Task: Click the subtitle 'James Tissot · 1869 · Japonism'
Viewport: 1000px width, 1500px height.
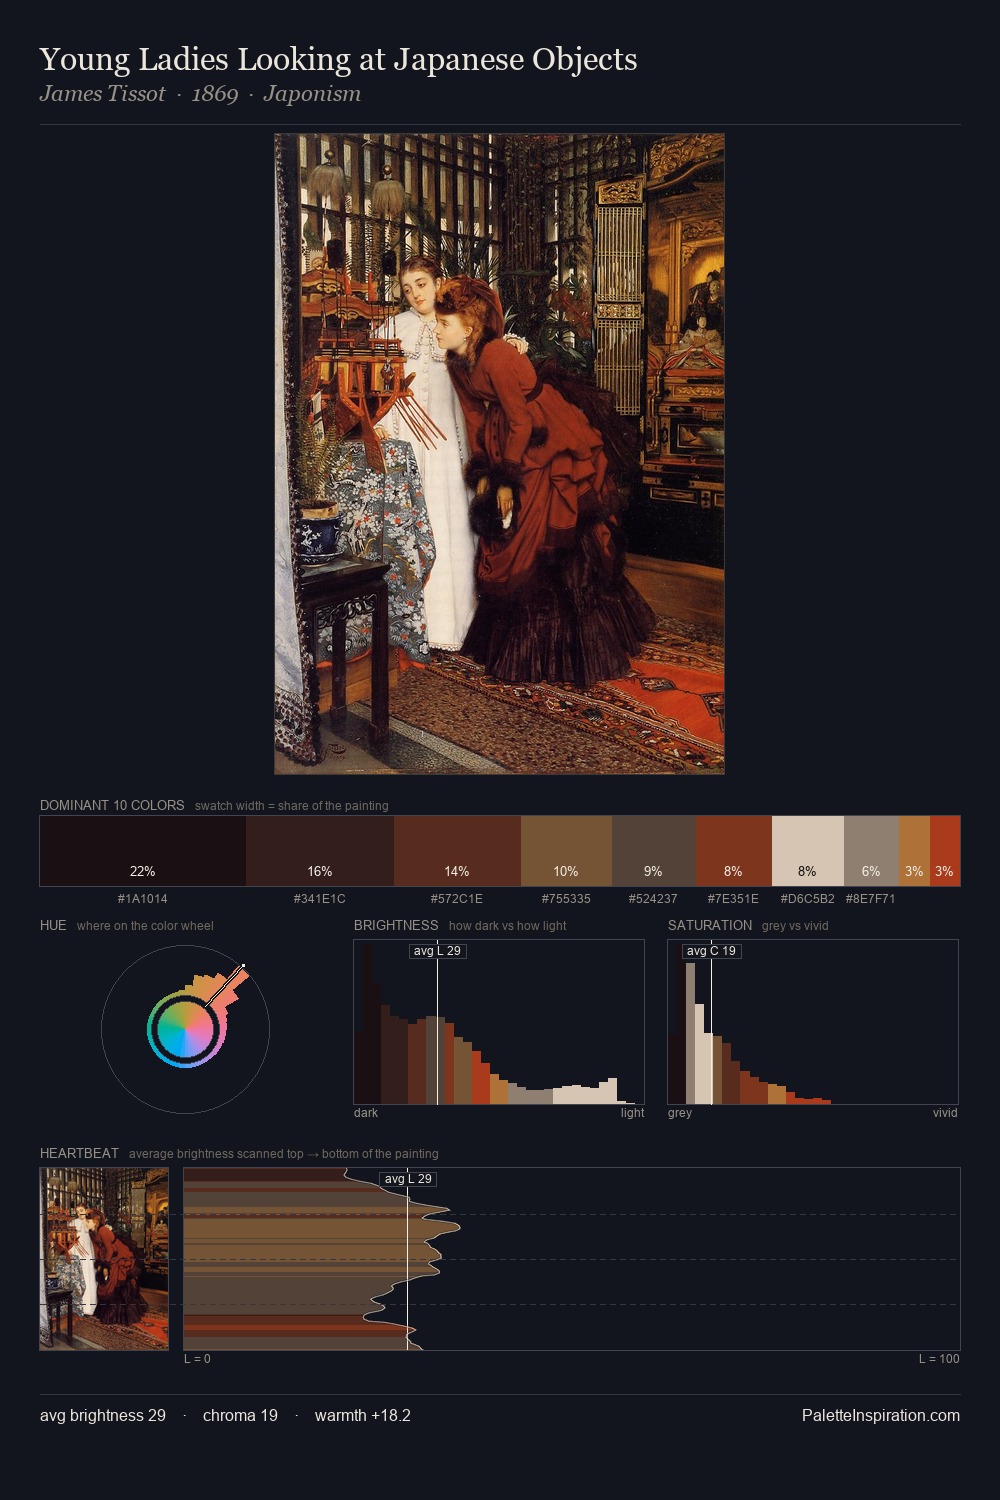Action: click(200, 94)
